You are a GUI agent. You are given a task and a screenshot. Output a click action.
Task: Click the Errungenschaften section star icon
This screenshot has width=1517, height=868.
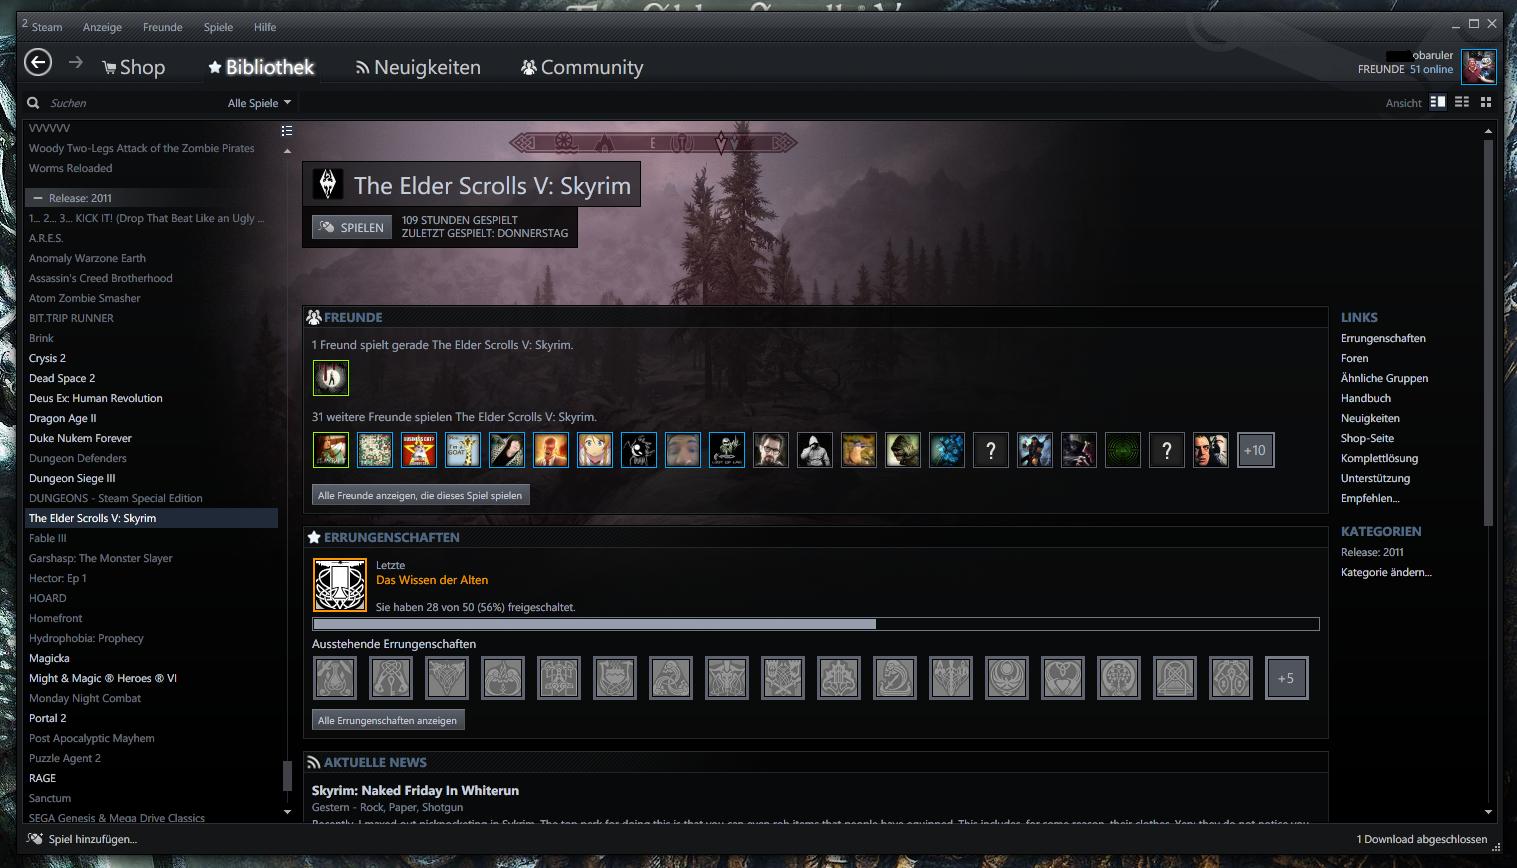pos(314,537)
